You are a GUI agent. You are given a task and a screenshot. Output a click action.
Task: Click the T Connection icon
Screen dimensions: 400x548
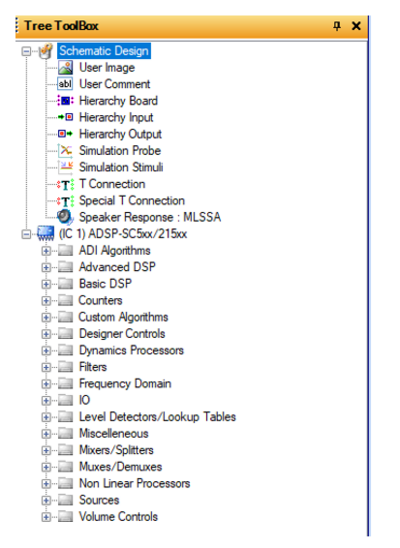pos(65,184)
